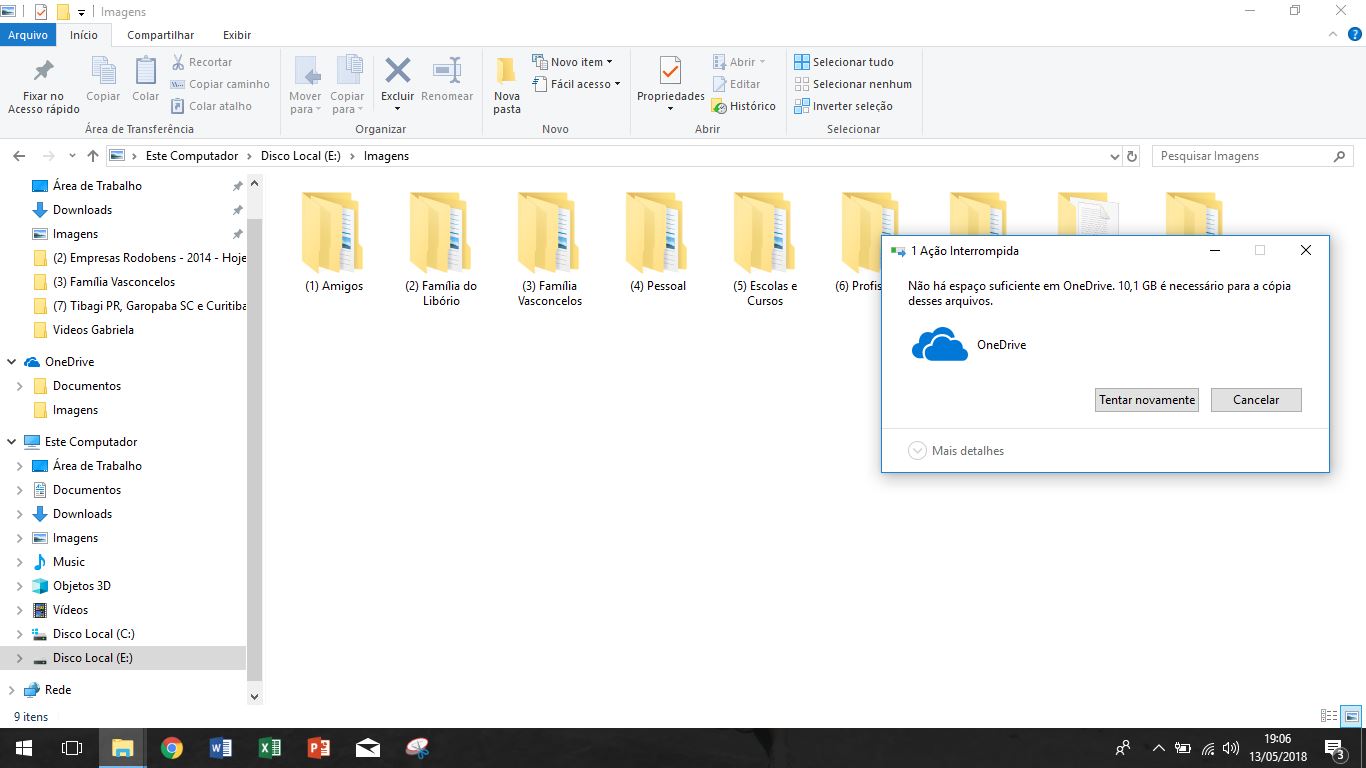This screenshot has height=768, width=1366.
Task: Click OneDrive cloud icon in dialog
Action: click(x=940, y=345)
